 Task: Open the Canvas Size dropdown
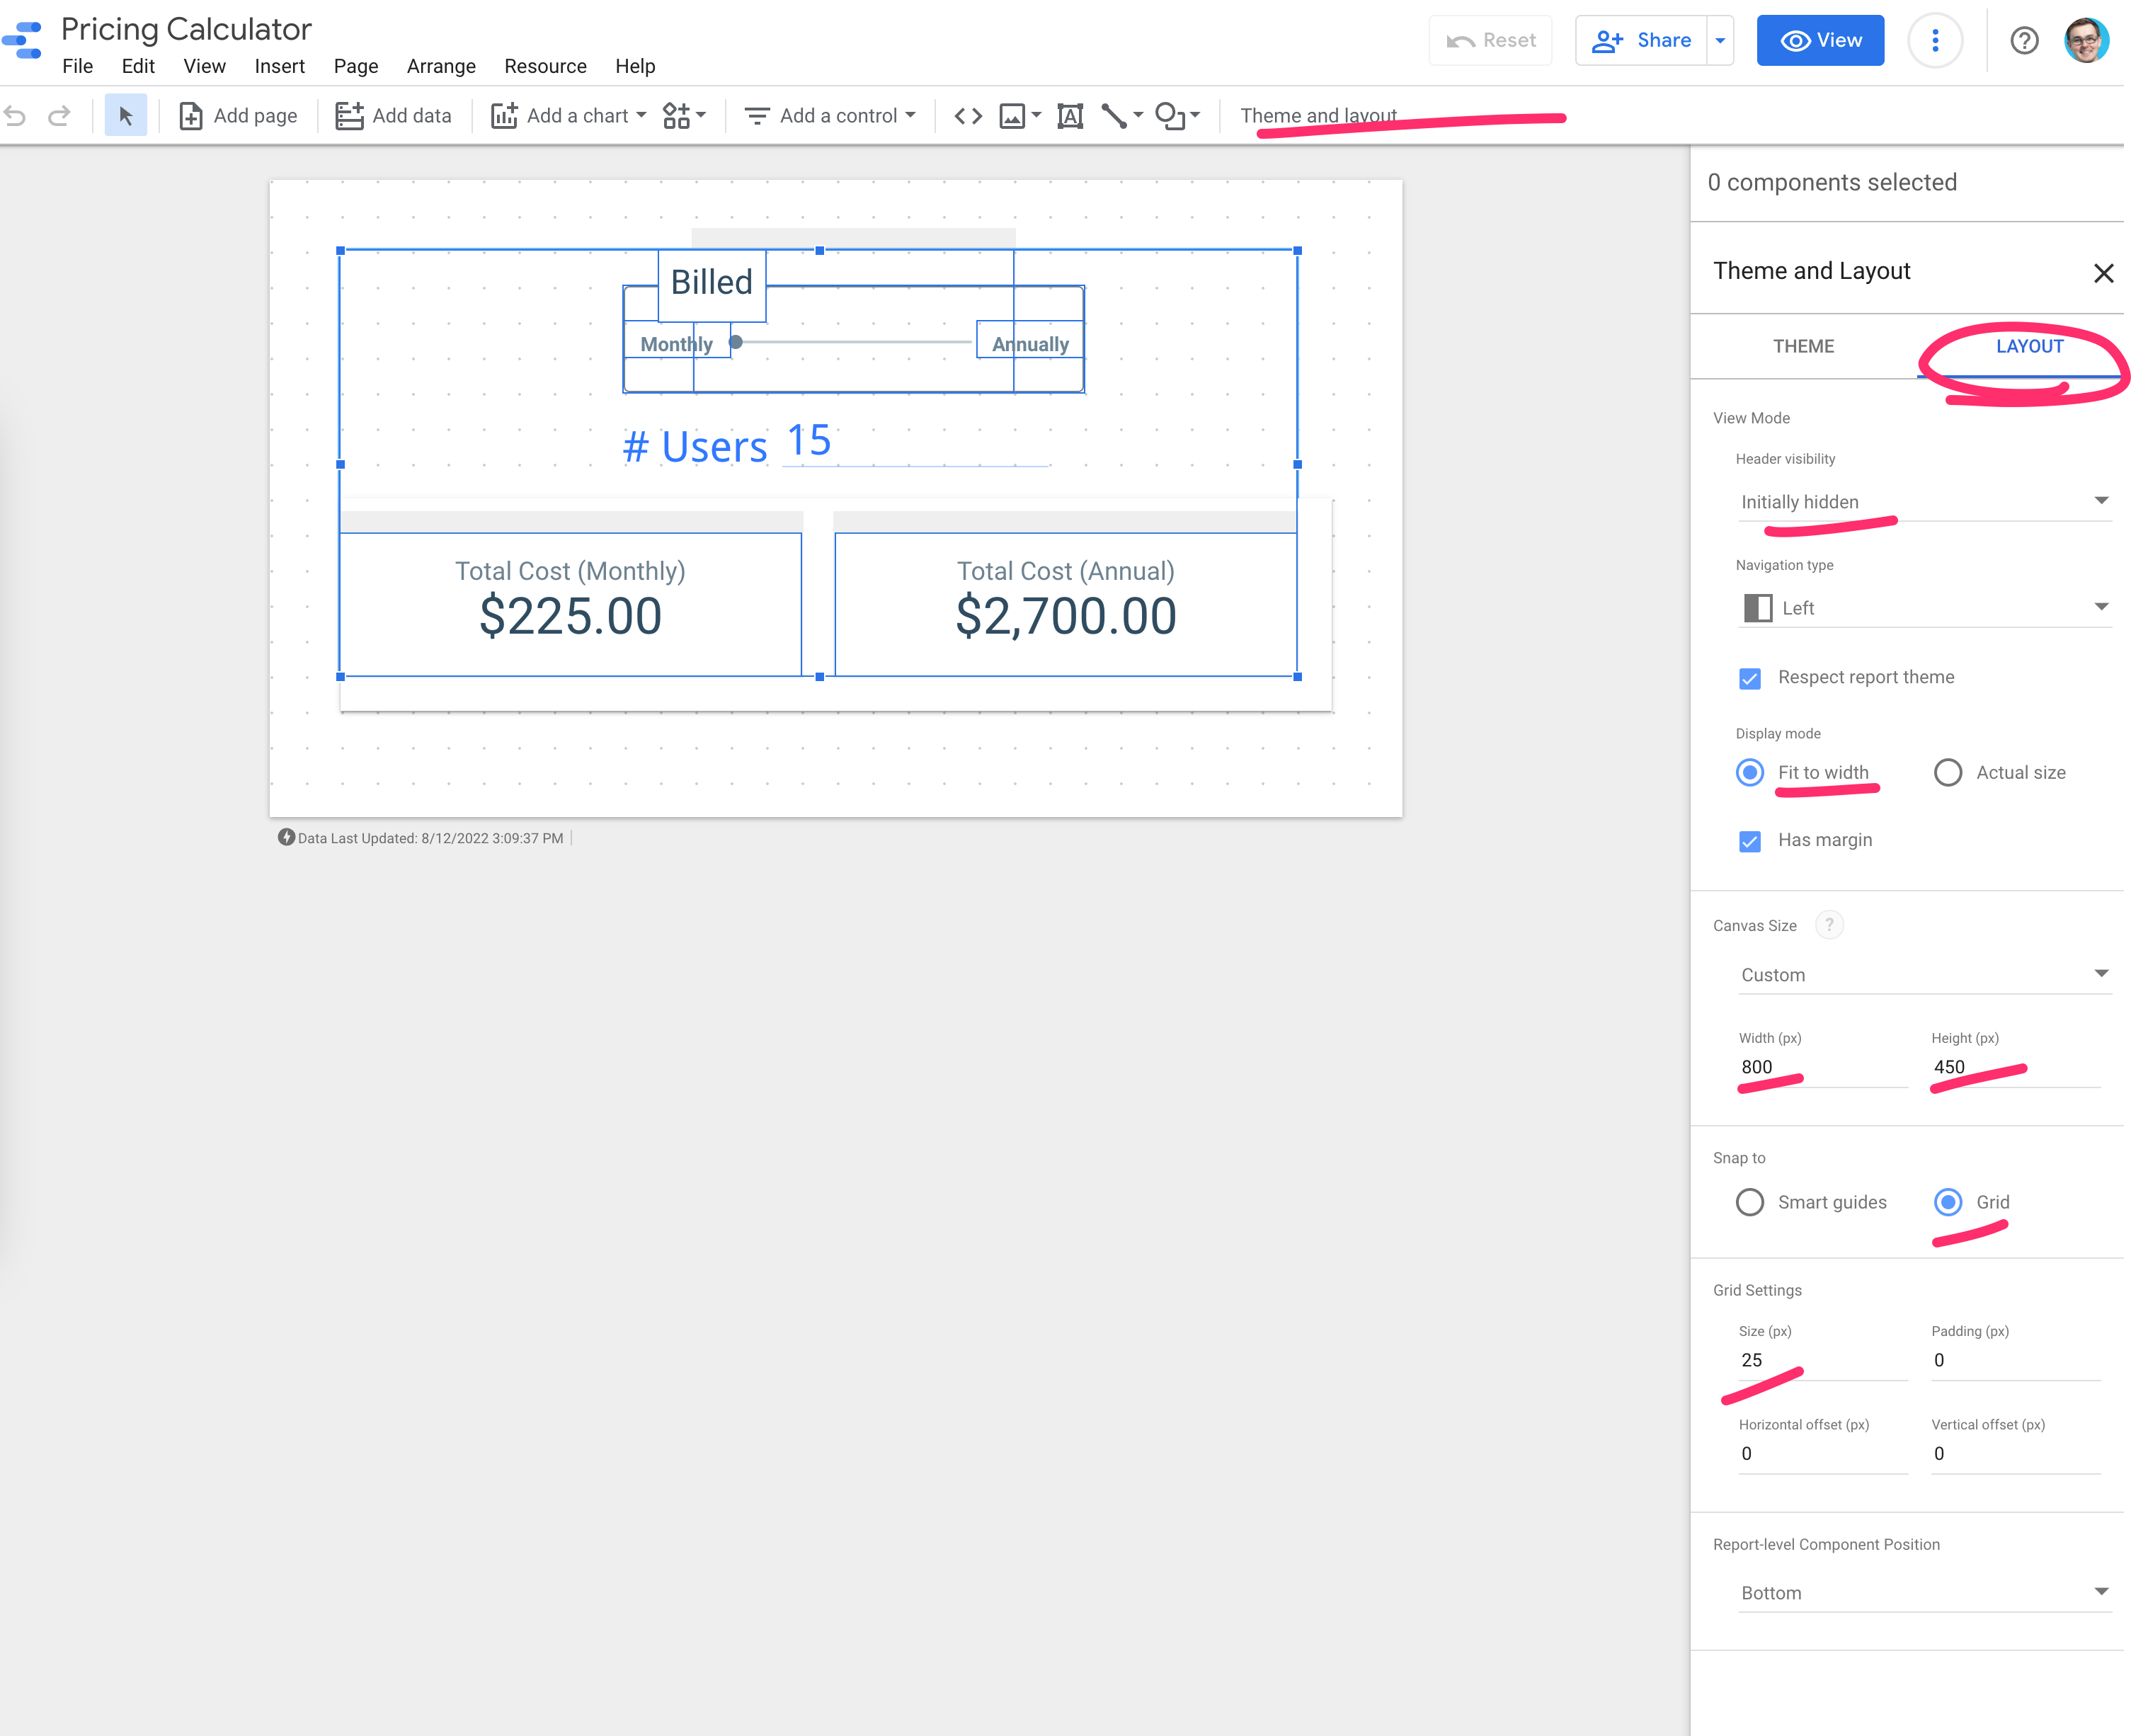coord(1920,973)
